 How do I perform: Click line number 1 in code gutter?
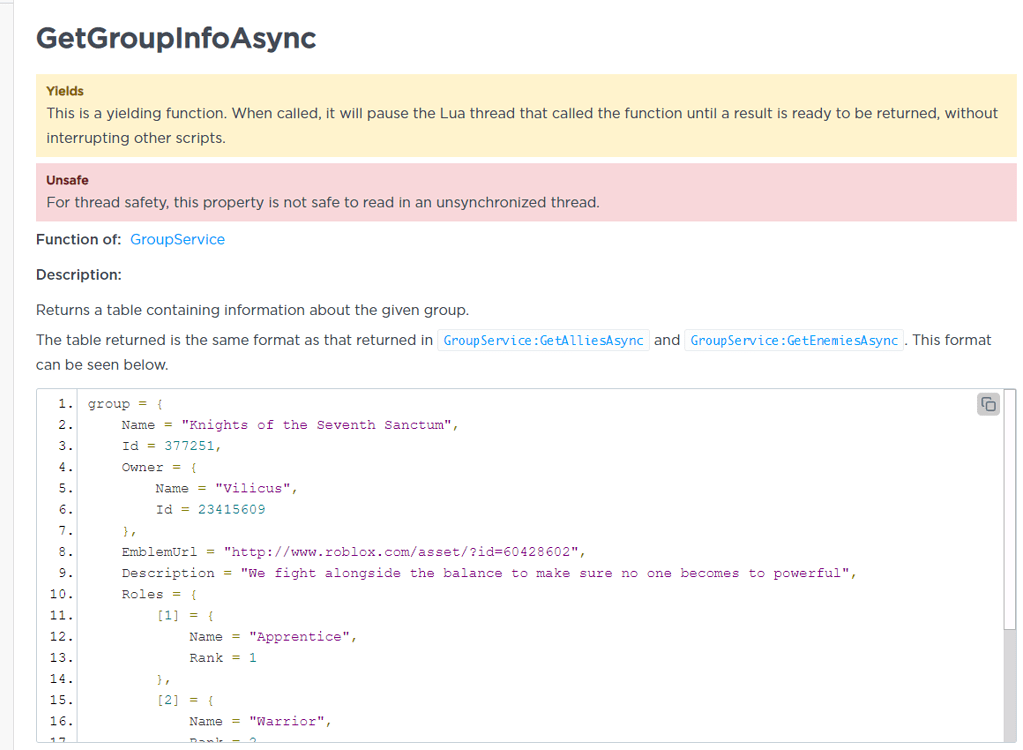point(65,404)
